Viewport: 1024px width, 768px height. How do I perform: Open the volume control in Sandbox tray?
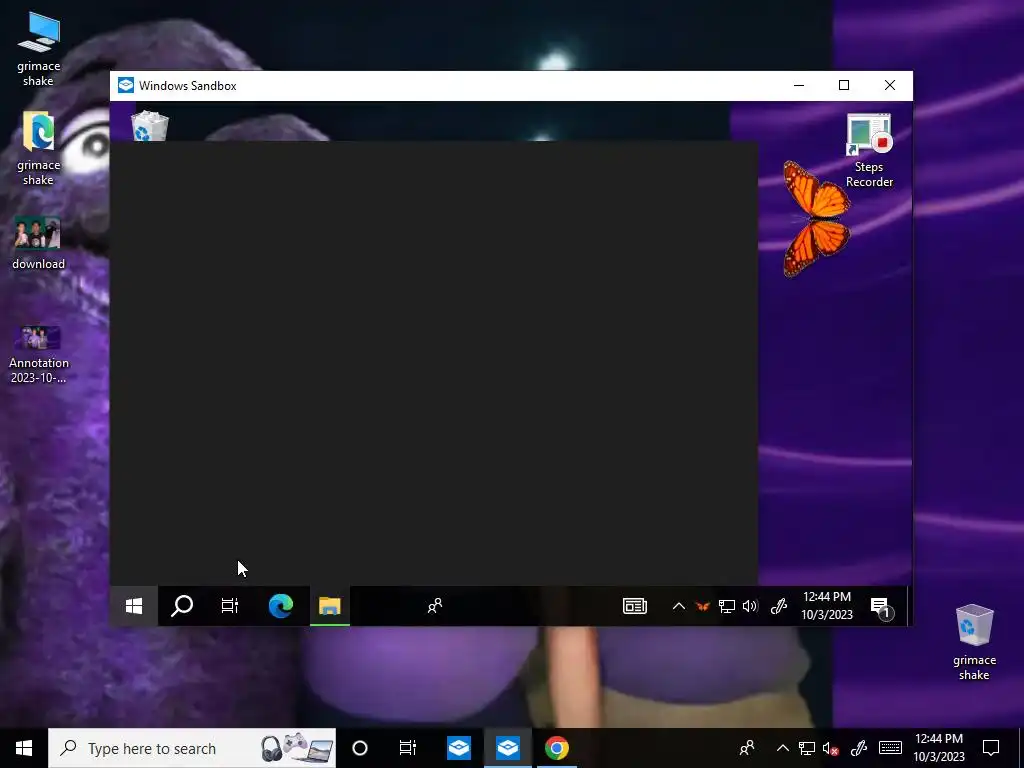click(x=750, y=606)
